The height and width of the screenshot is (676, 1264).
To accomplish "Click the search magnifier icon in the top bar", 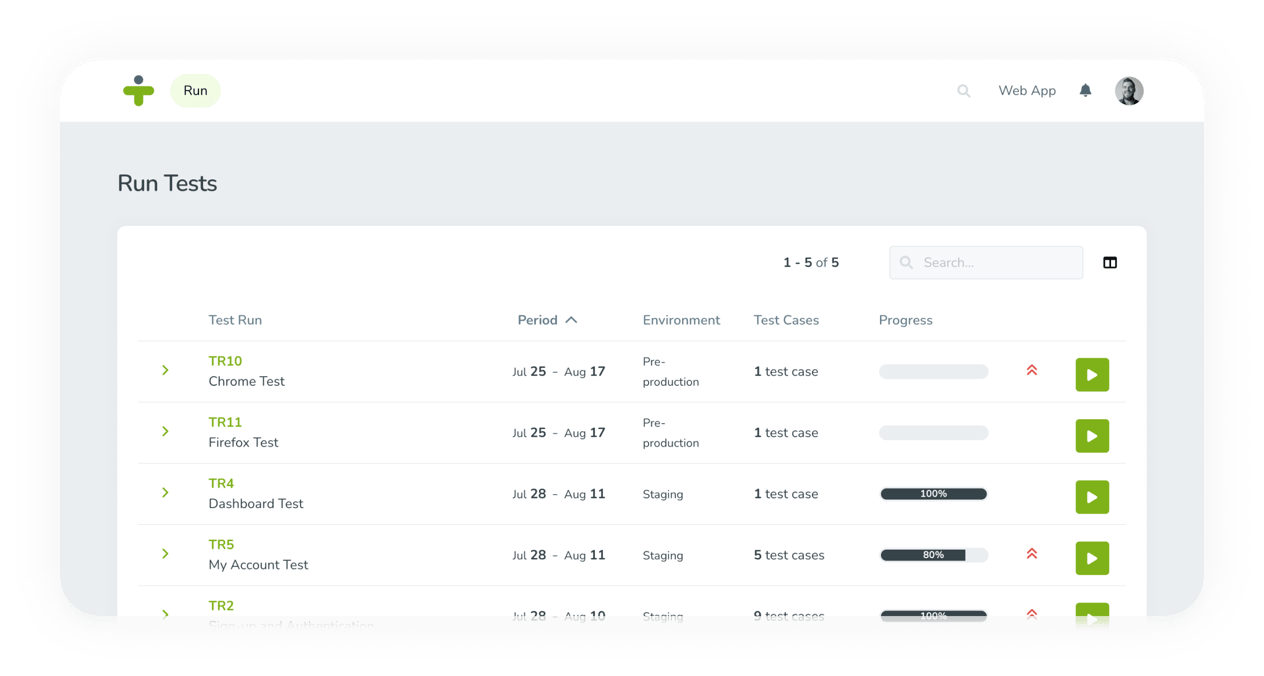I will [x=963, y=90].
